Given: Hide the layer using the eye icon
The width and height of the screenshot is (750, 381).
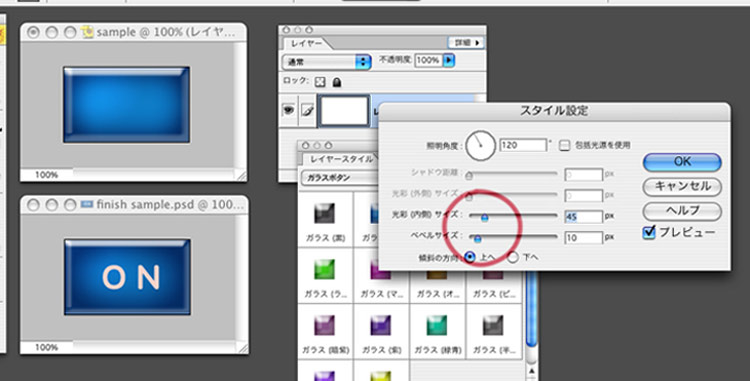Looking at the screenshot, I should (288, 110).
